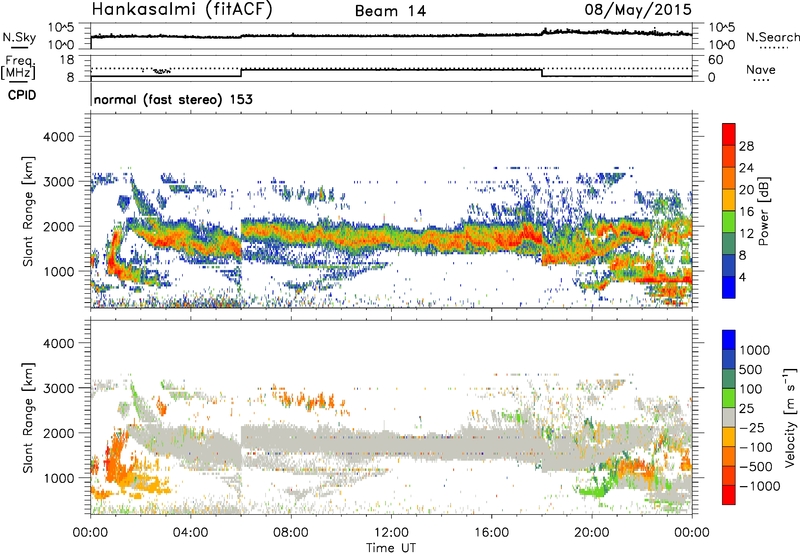Click the 'N.Sky' legend label
The height and width of the screenshot is (554, 800).
[19, 38]
